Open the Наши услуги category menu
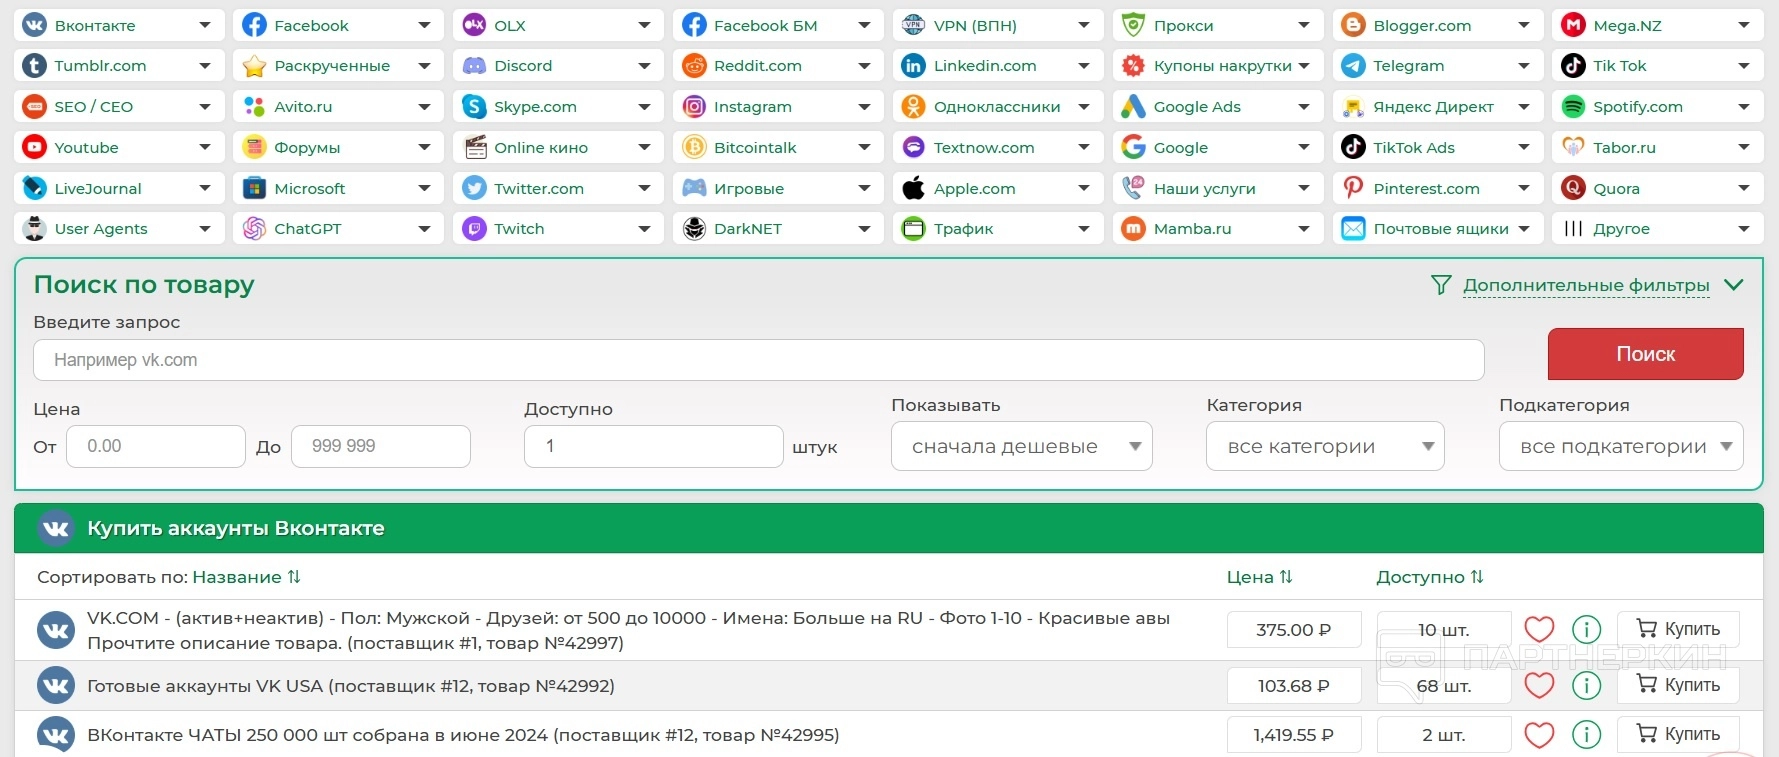The width and height of the screenshot is (1779, 757). point(1217,188)
